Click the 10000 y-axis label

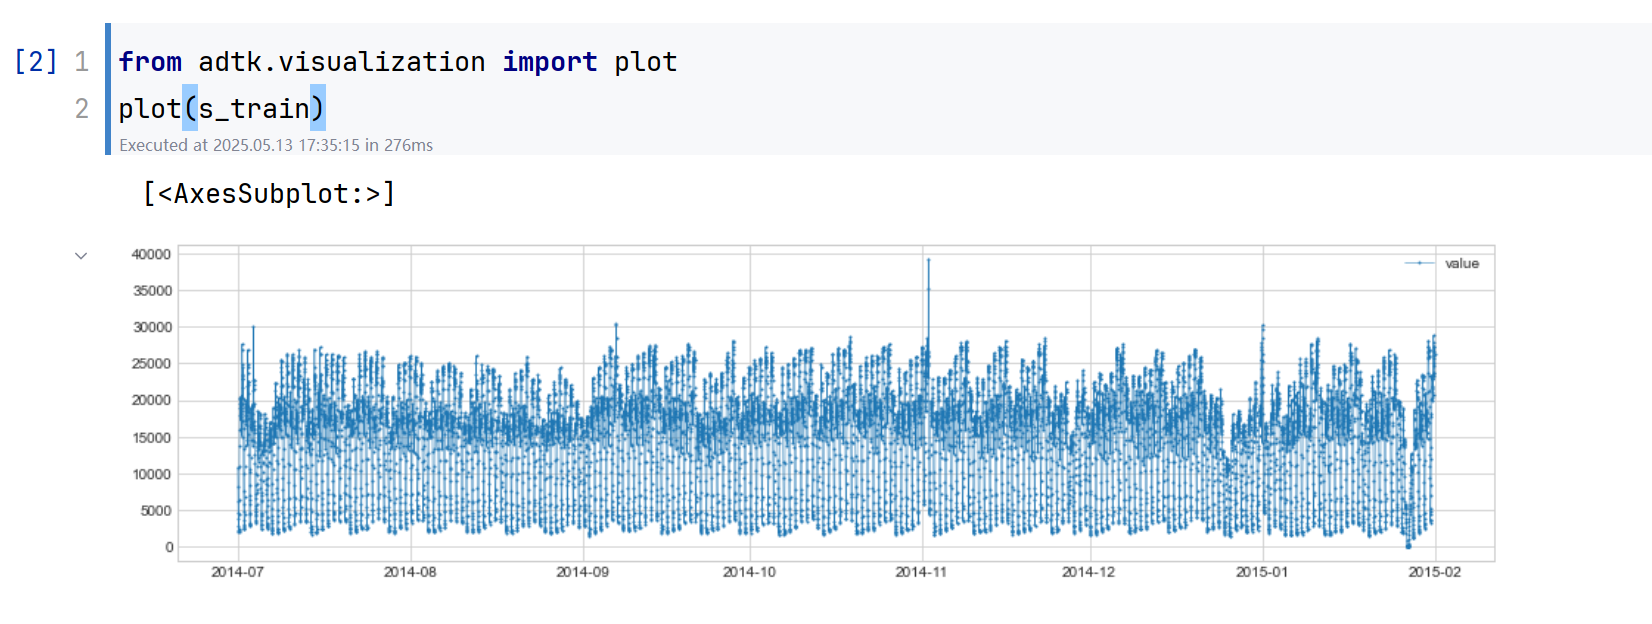pyautogui.click(x=152, y=474)
